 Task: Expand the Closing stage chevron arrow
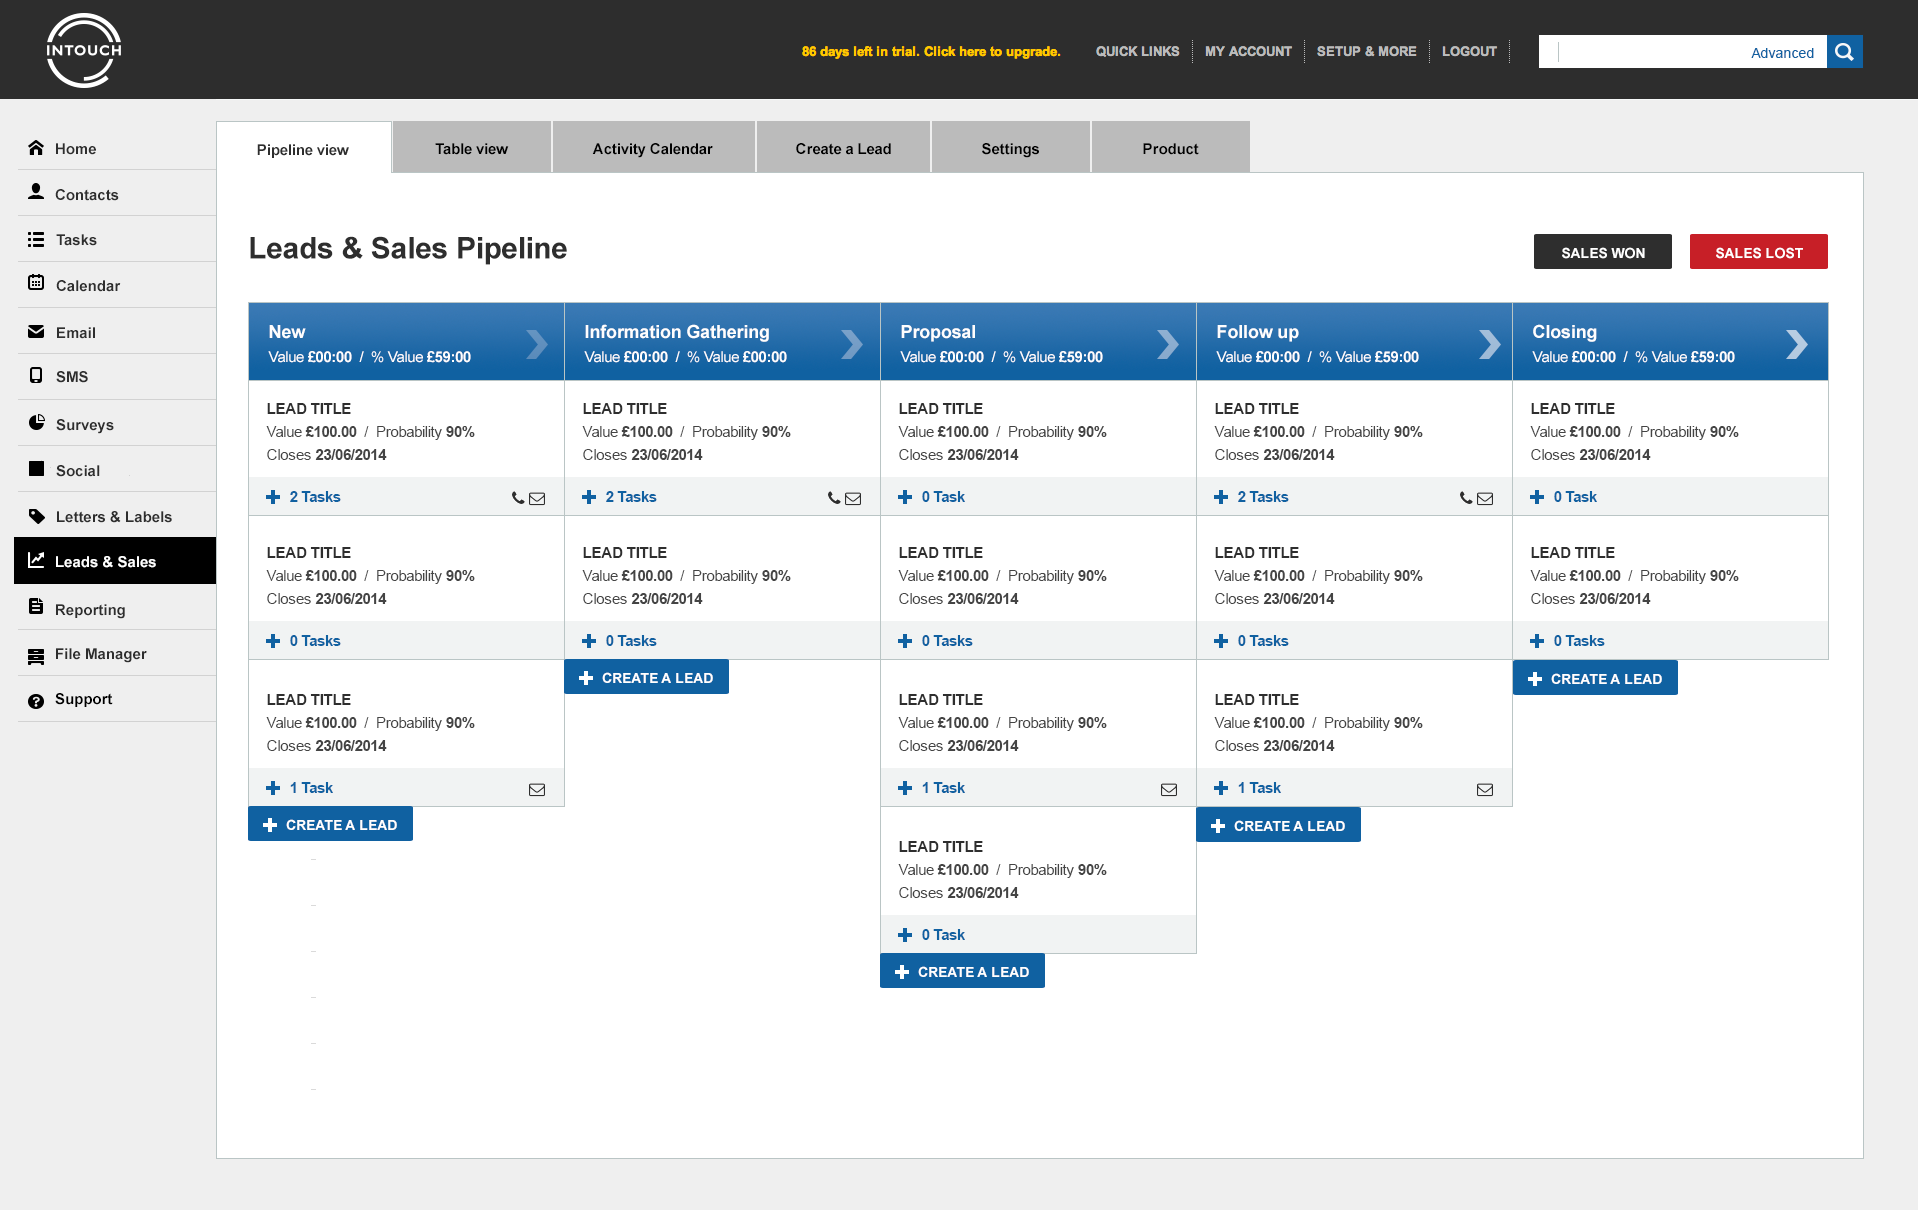click(x=1796, y=344)
